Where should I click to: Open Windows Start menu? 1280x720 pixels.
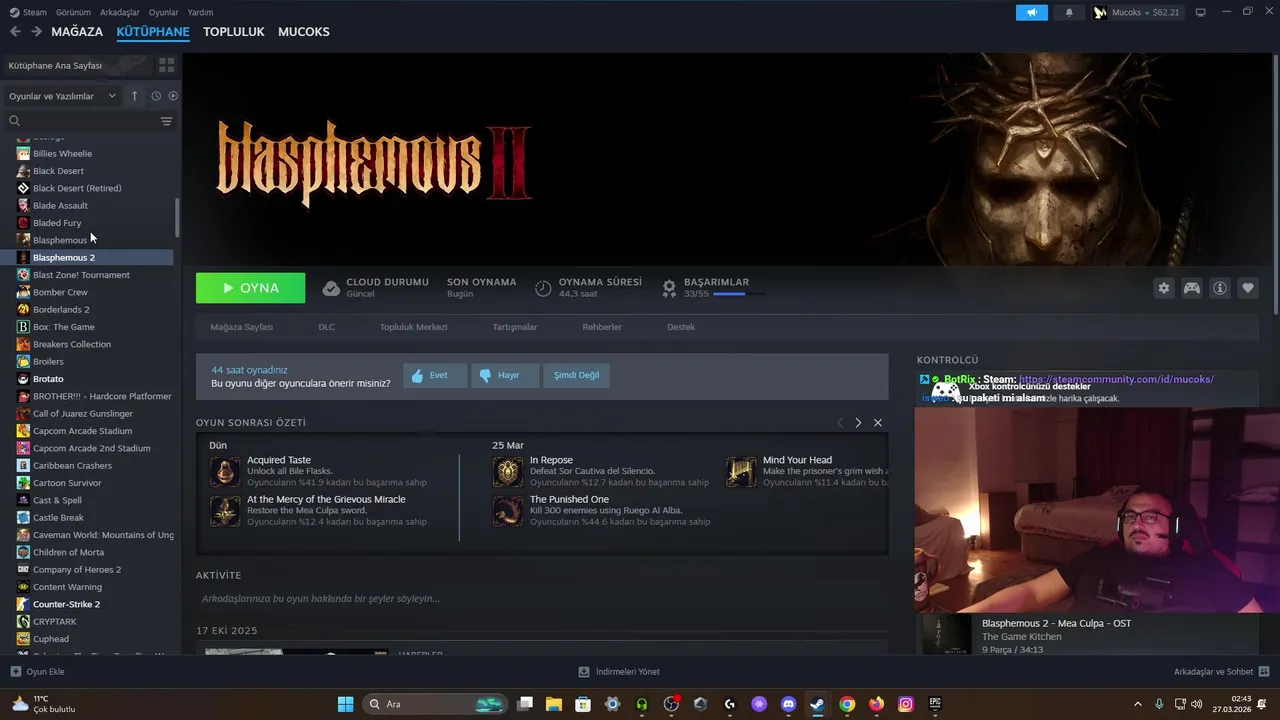[x=345, y=704]
